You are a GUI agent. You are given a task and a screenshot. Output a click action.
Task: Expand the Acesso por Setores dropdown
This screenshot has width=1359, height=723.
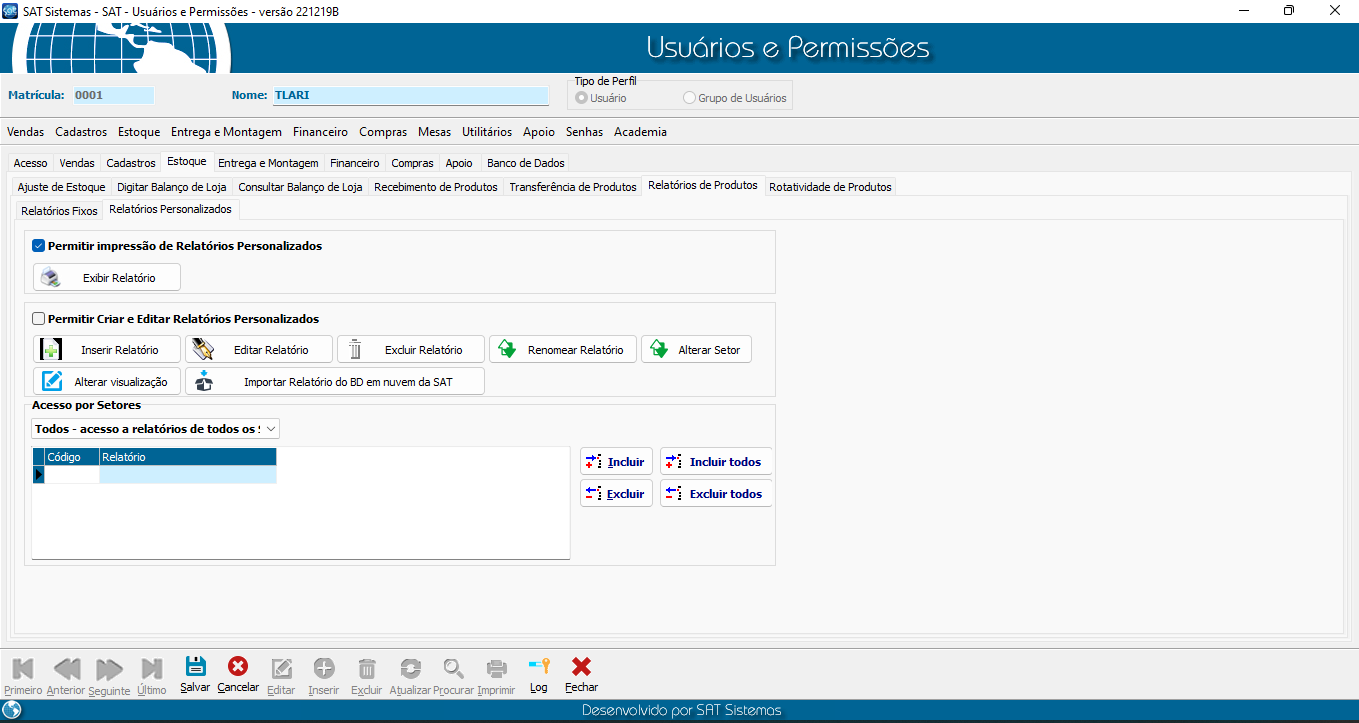point(269,429)
